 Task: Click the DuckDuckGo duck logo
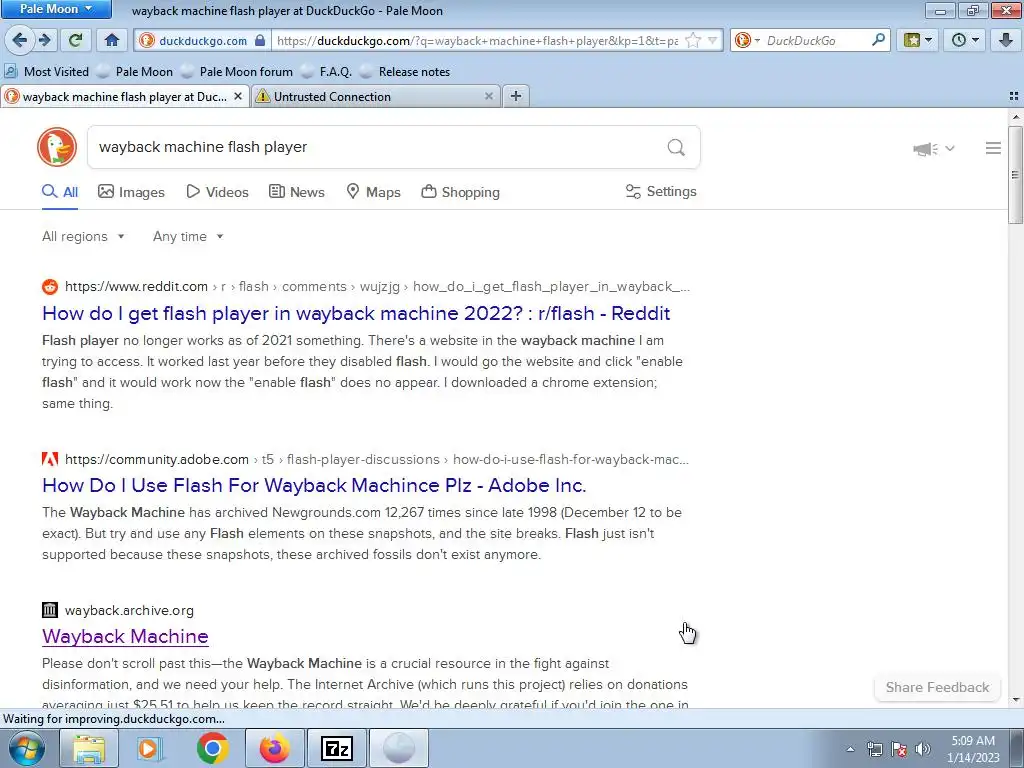tap(57, 147)
